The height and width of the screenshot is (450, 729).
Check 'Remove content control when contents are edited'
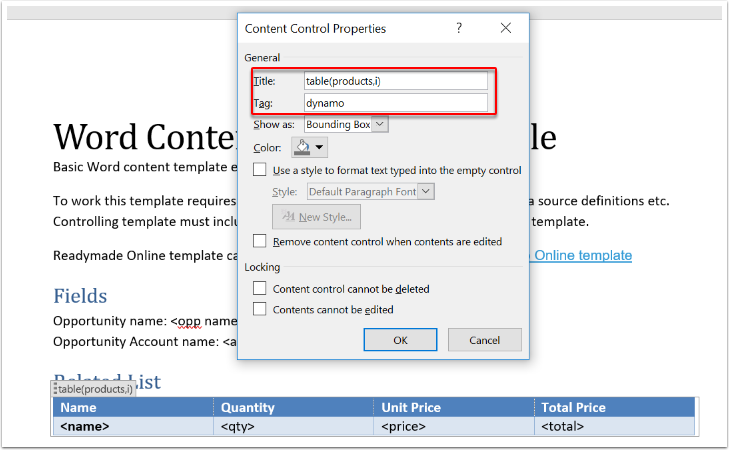pos(260,241)
